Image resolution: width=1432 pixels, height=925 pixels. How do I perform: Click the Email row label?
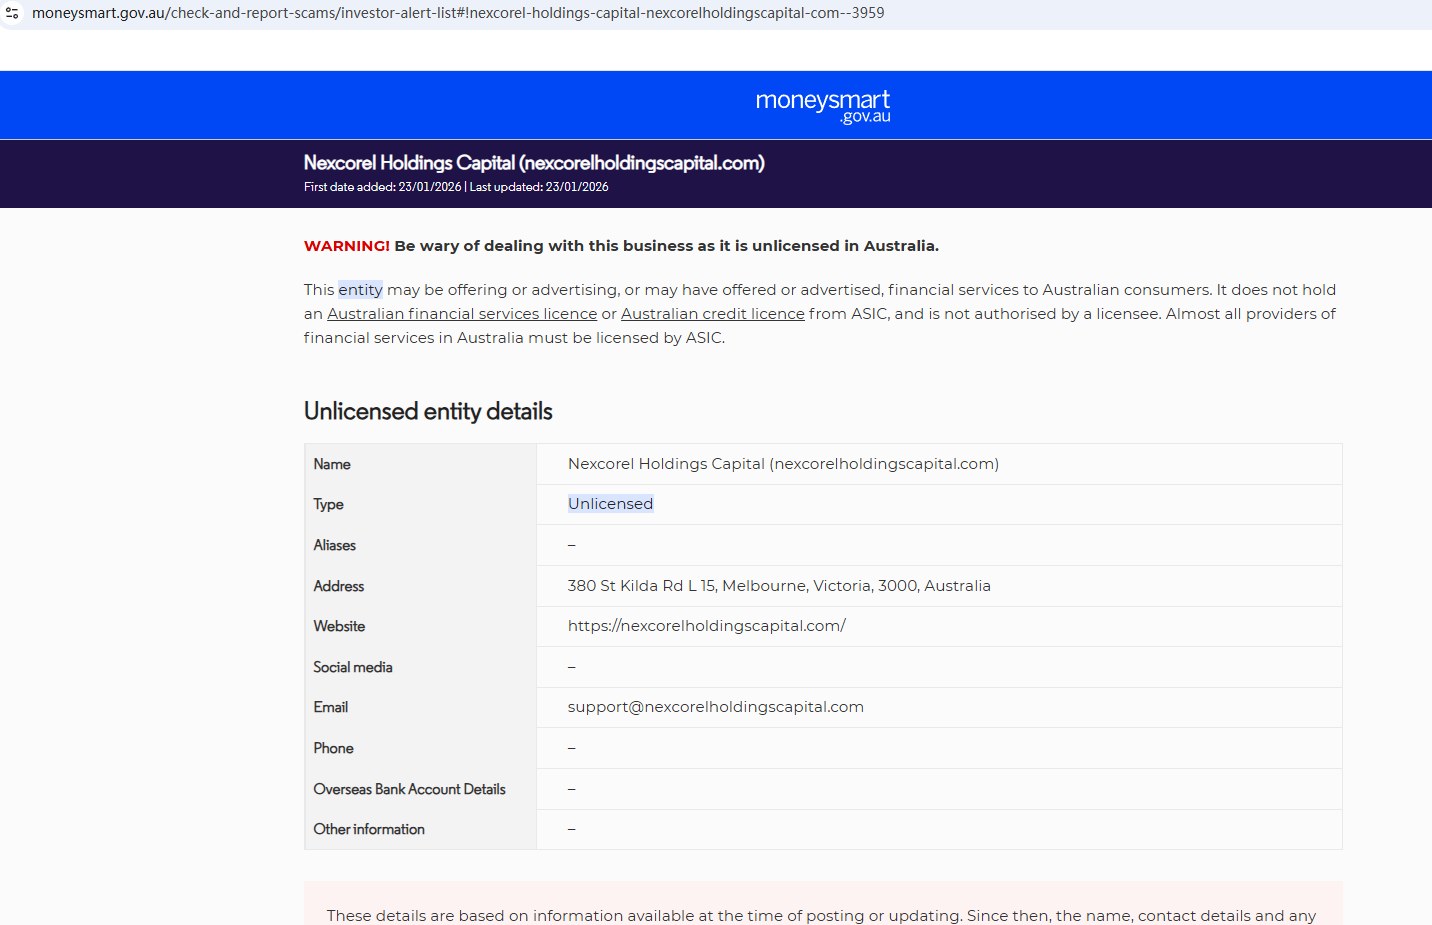tap(331, 707)
